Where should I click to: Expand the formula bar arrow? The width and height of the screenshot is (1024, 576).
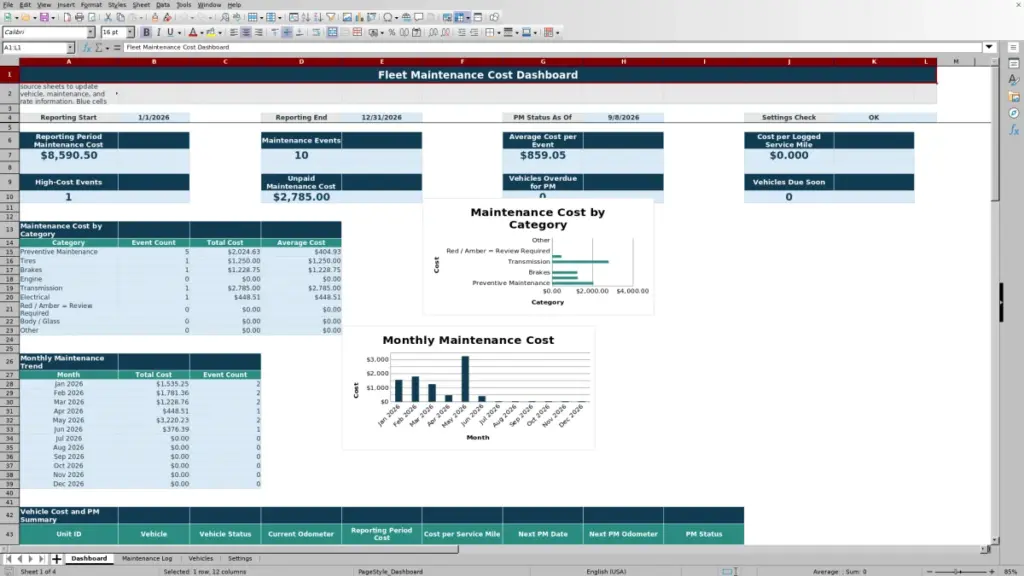click(x=989, y=47)
